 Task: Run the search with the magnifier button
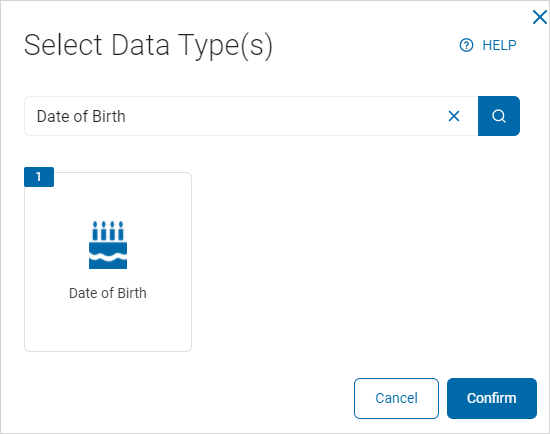499,116
